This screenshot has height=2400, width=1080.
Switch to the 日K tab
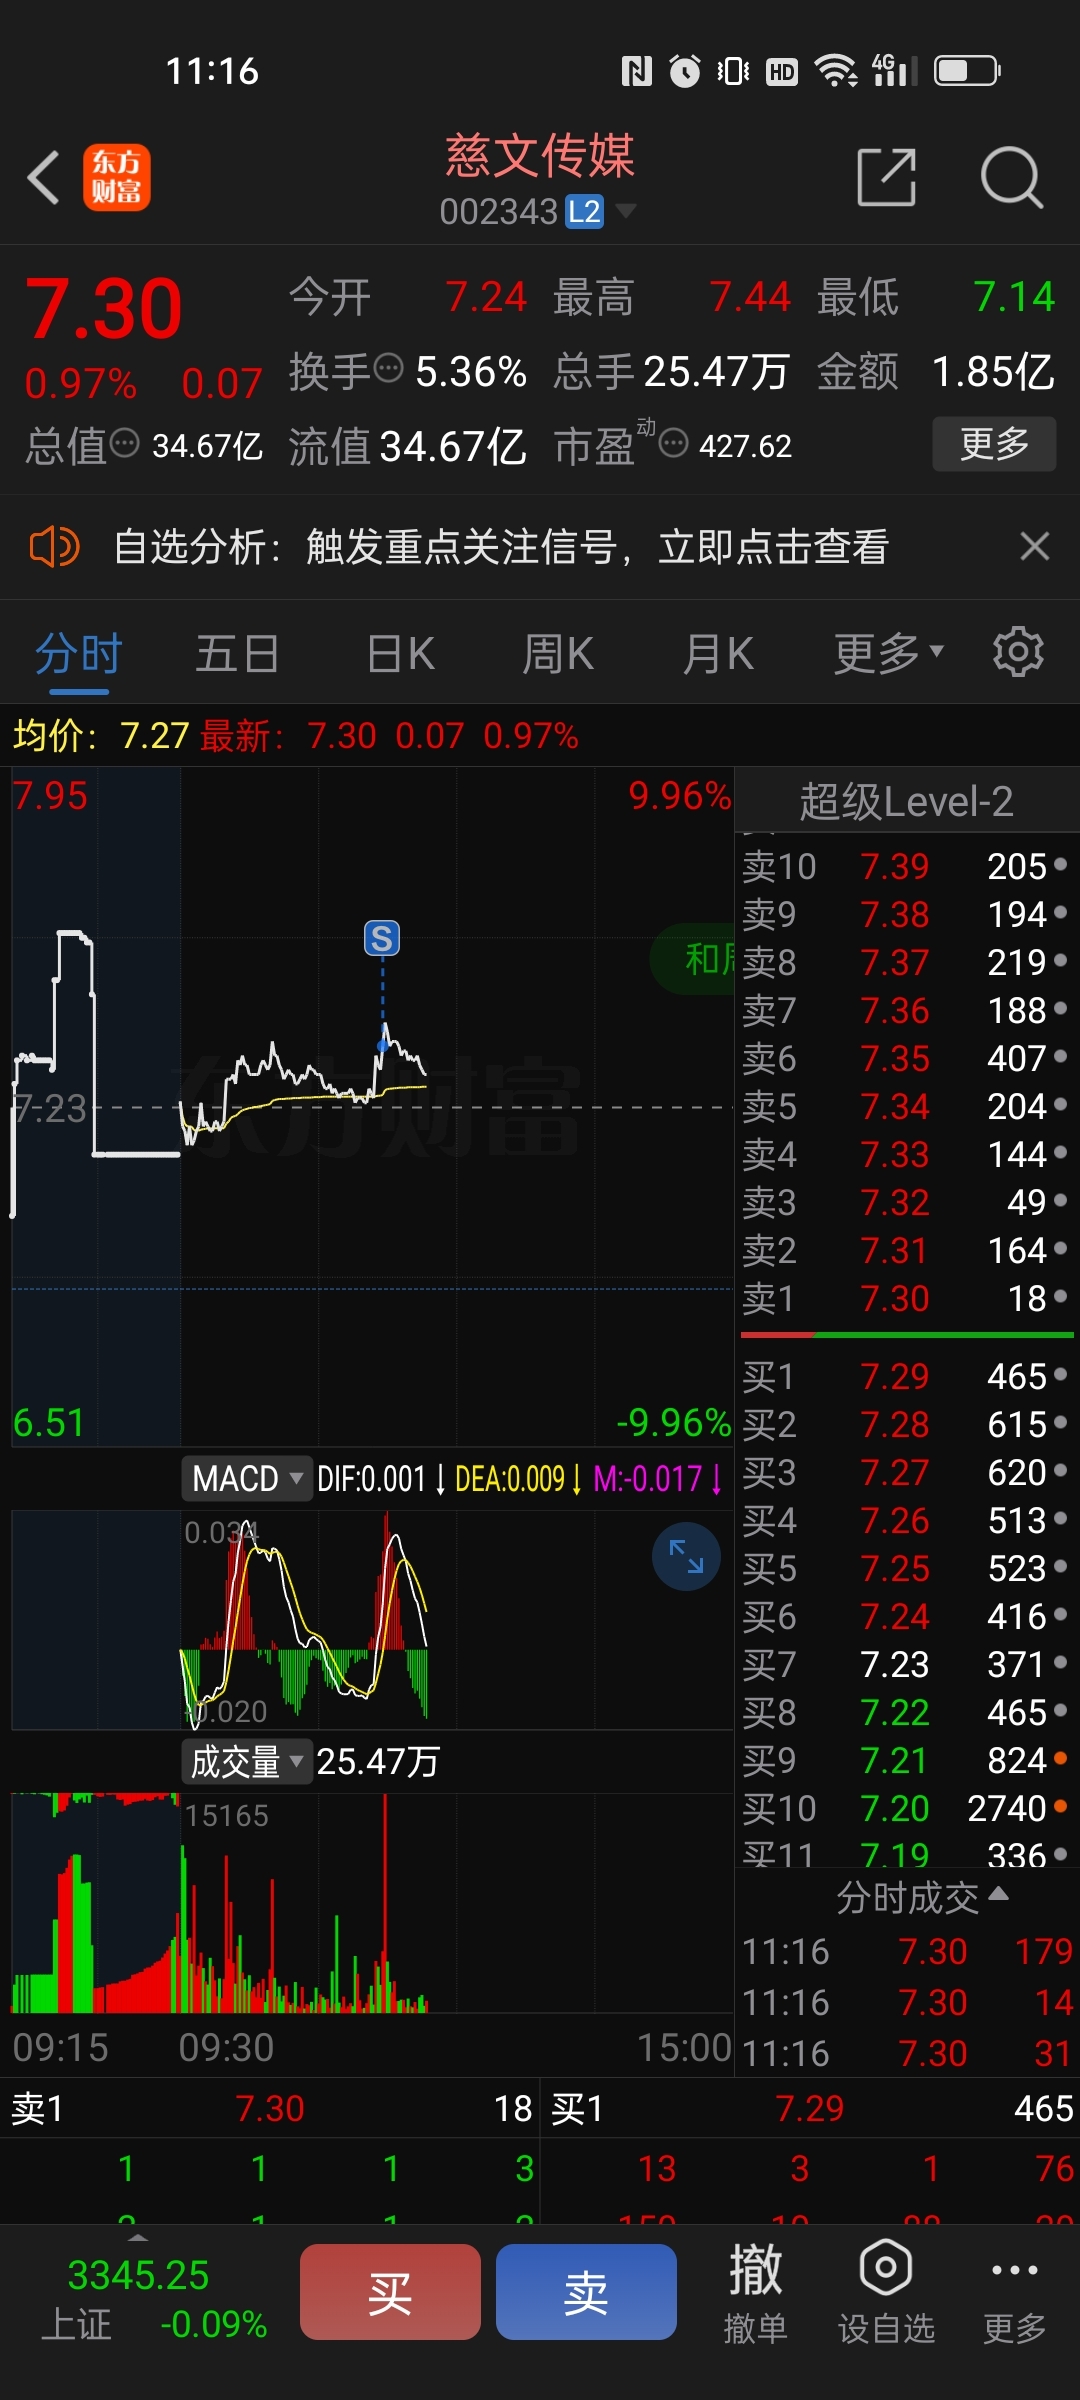click(400, 654)
